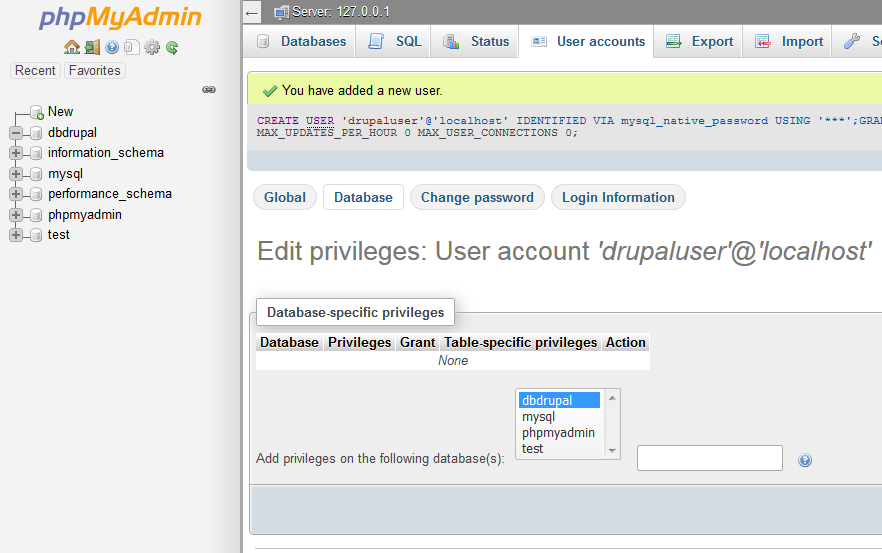882x553 pixels.
Task: Open the MySQL documentation page icon
Action: click(x=132, y=47)
